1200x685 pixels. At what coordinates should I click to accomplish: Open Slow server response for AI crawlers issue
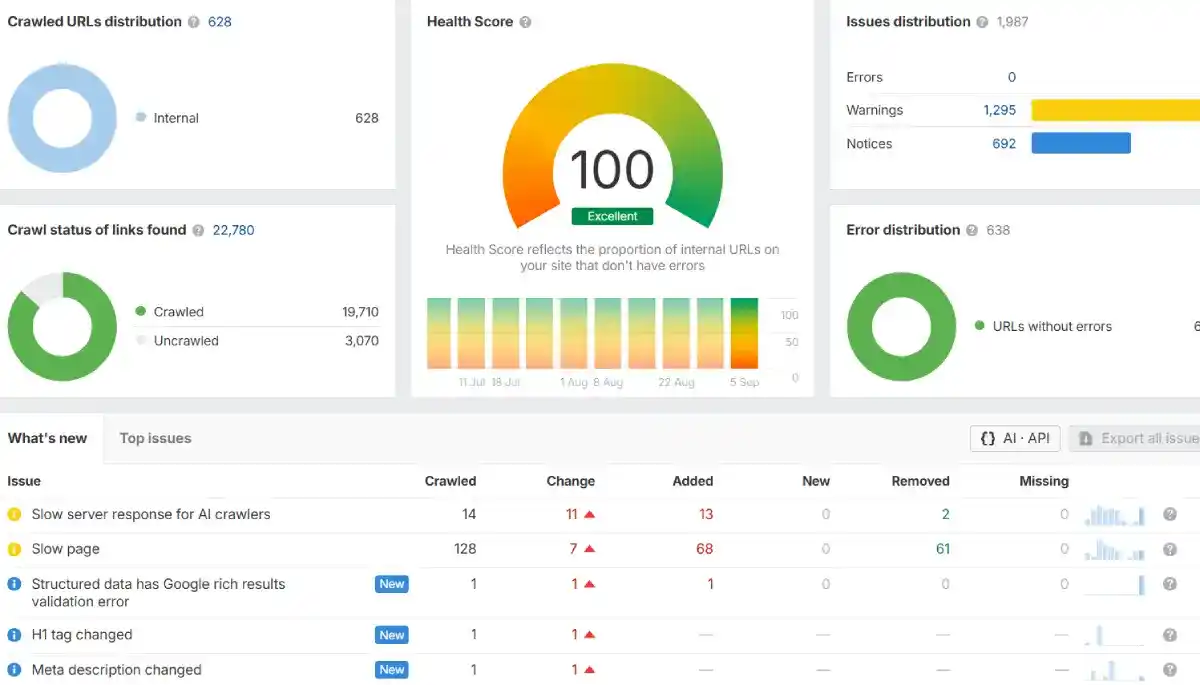(151, 515)
